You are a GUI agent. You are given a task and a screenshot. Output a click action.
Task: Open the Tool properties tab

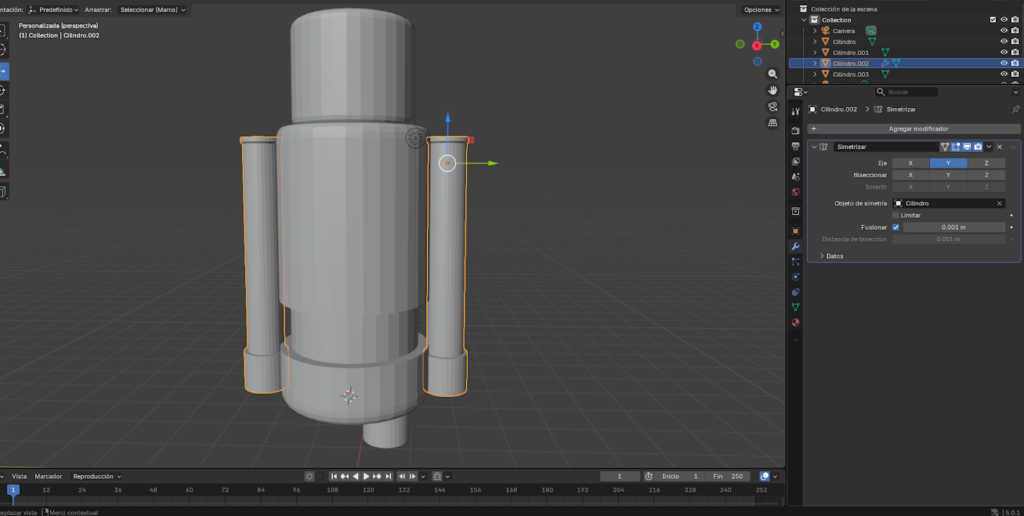[796, 111]
